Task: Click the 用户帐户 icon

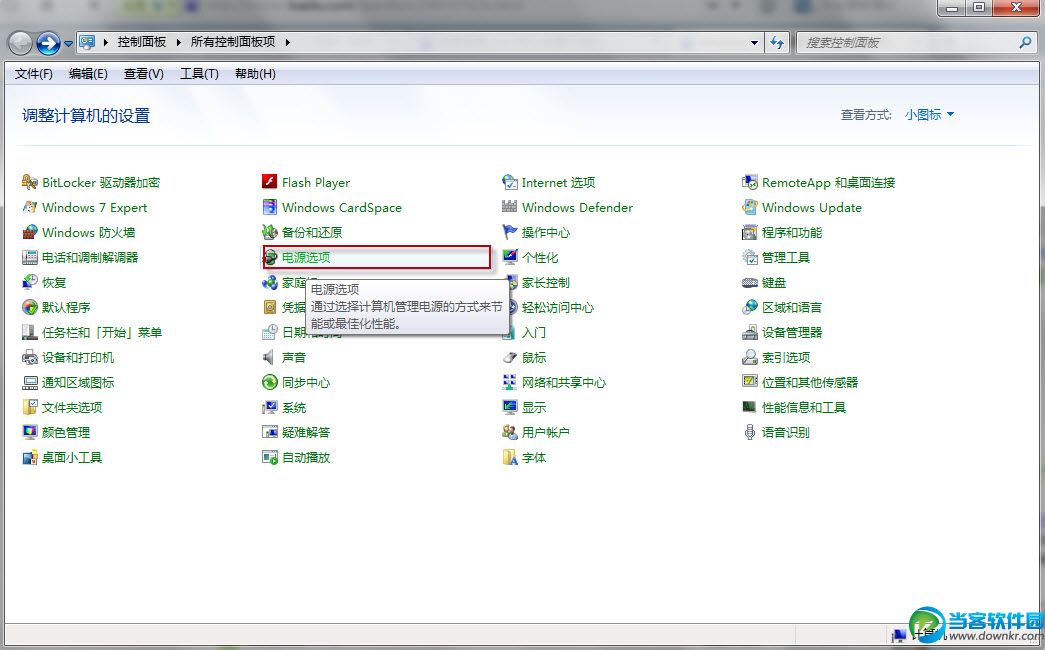Action: [509, 432]
